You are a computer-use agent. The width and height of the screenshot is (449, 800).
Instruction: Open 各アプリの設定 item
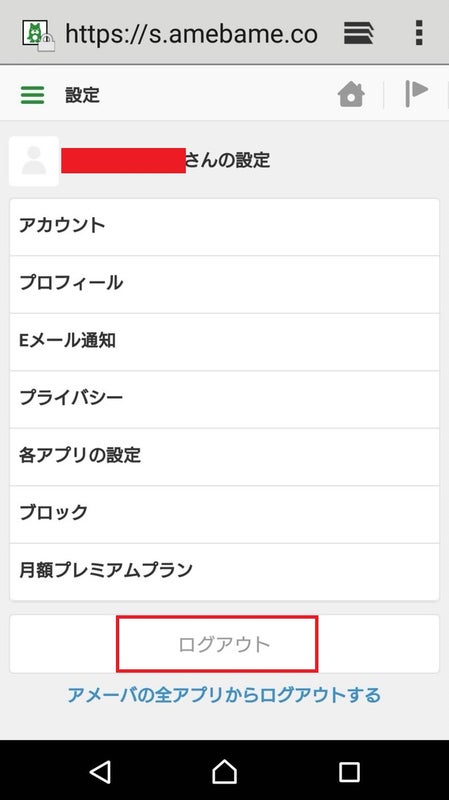coord(224,457)
